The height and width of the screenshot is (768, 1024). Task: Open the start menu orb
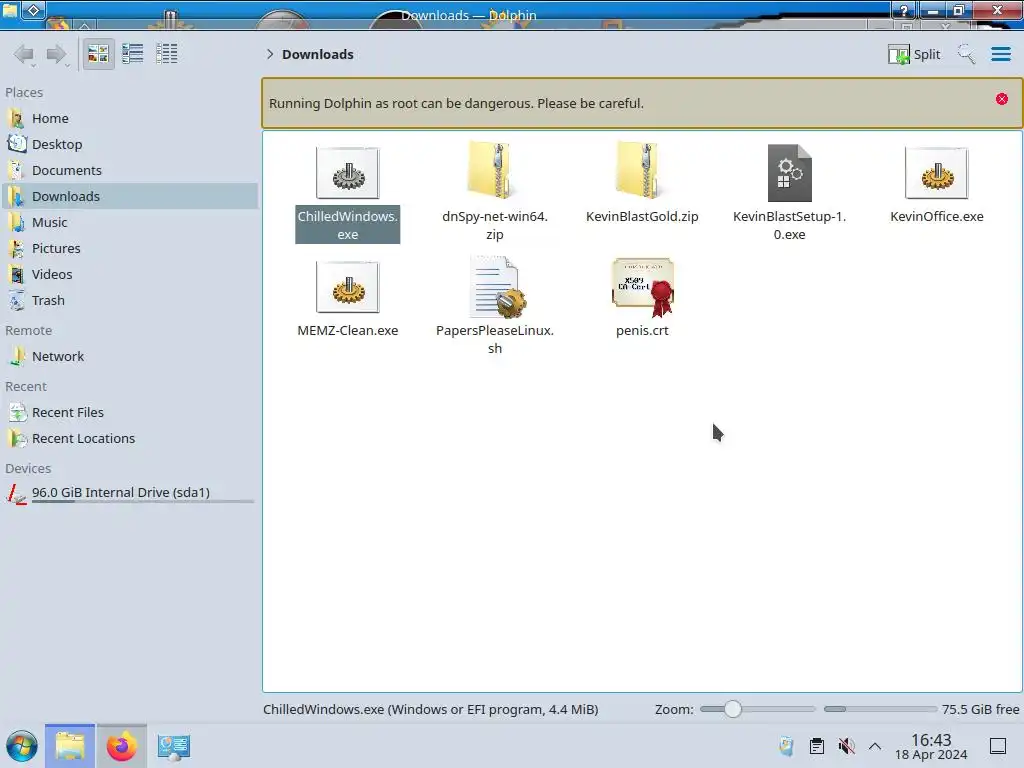point(22,746)
